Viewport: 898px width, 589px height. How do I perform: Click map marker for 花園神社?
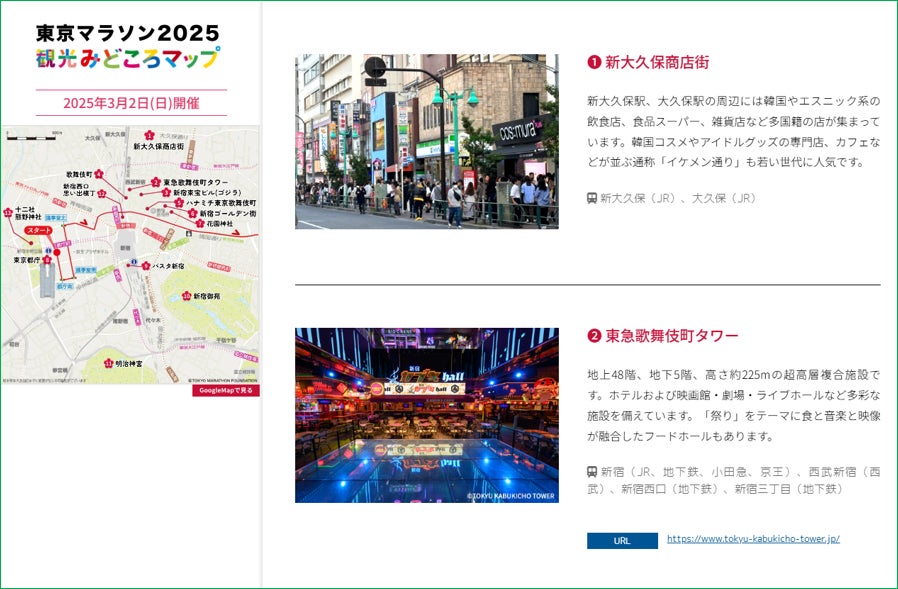pos(200,223)
